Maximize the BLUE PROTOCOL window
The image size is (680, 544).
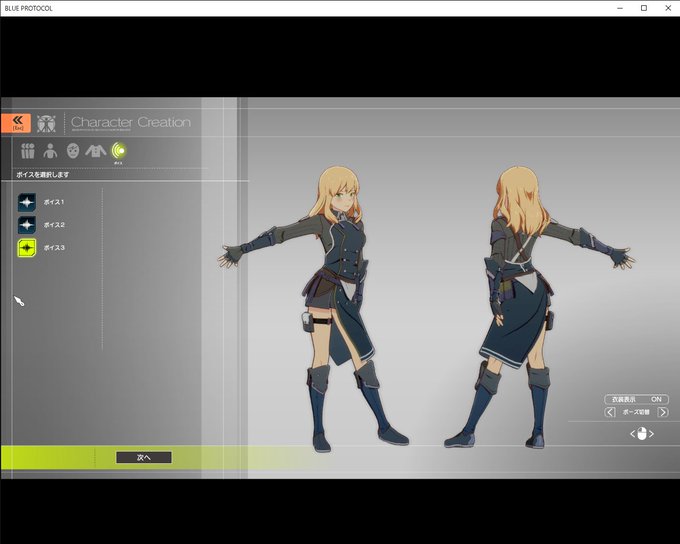point(644,8)
